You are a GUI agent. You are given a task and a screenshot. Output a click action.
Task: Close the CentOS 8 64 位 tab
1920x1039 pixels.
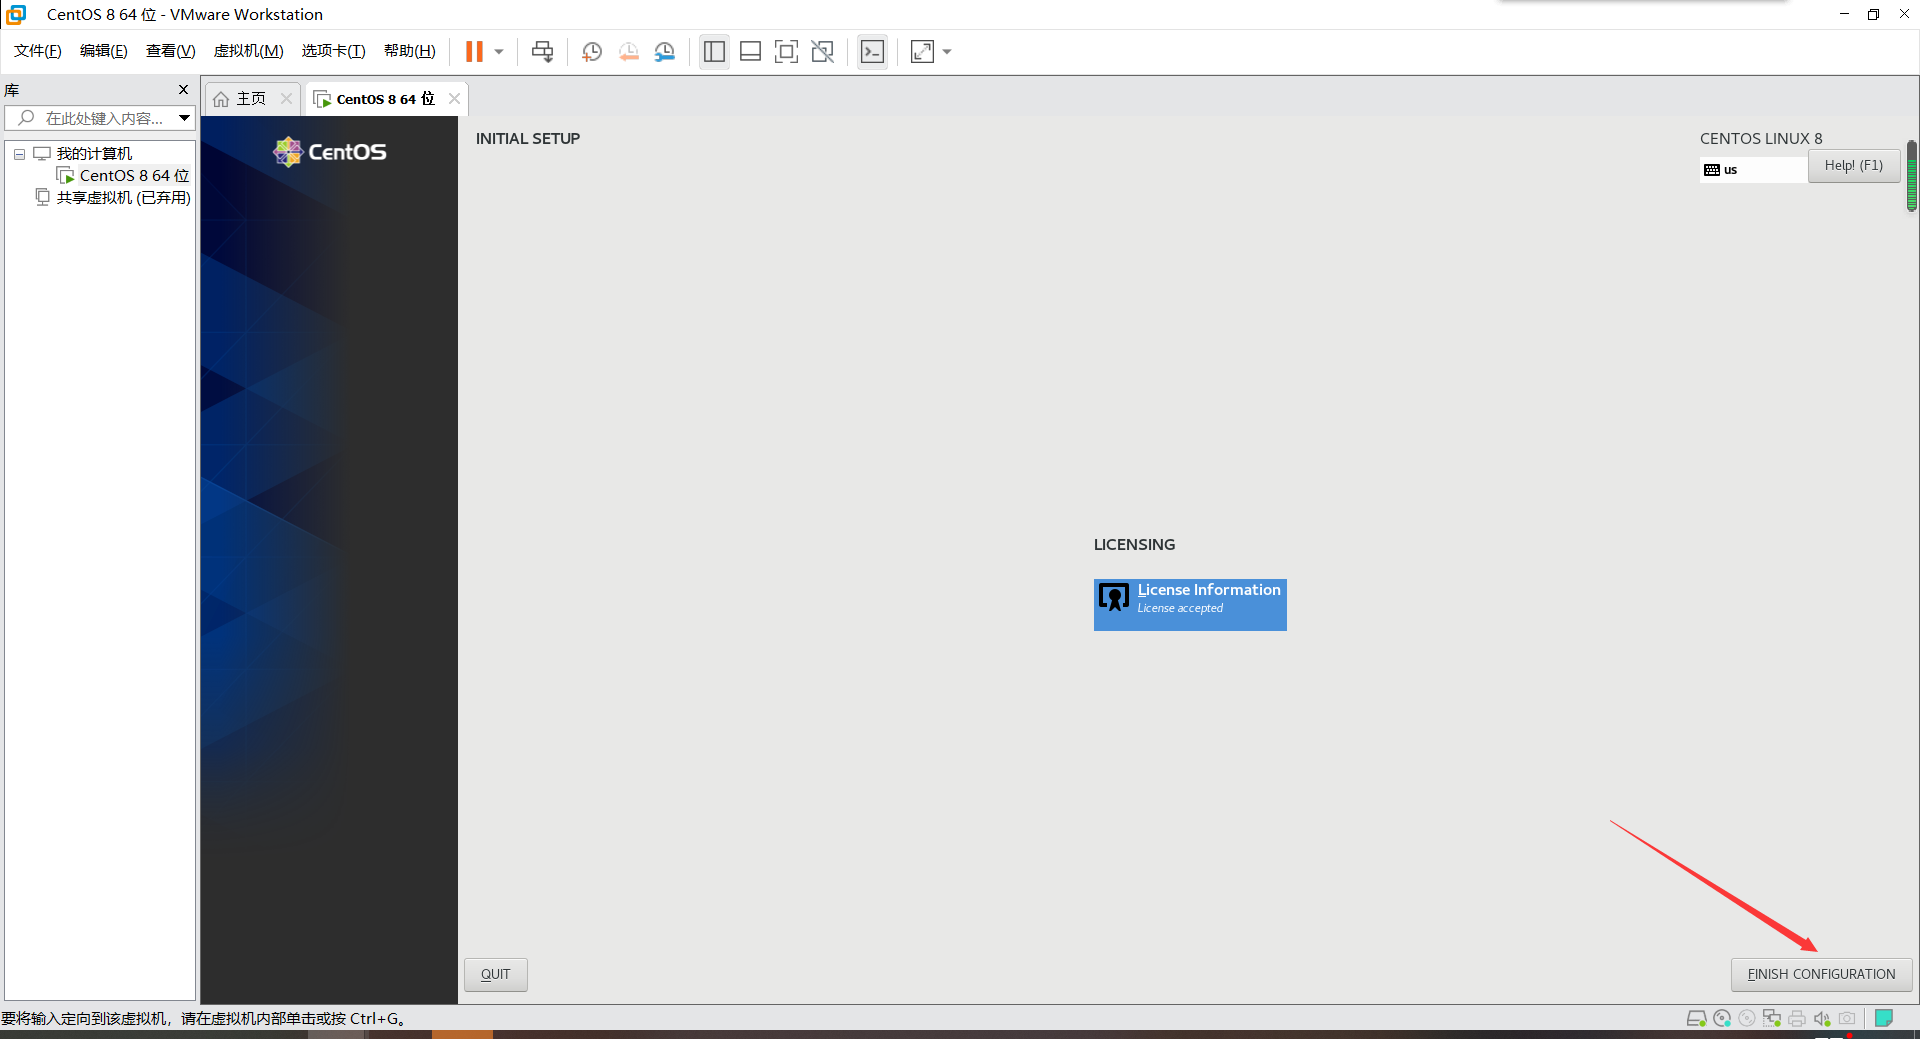(x=454, y=98)
